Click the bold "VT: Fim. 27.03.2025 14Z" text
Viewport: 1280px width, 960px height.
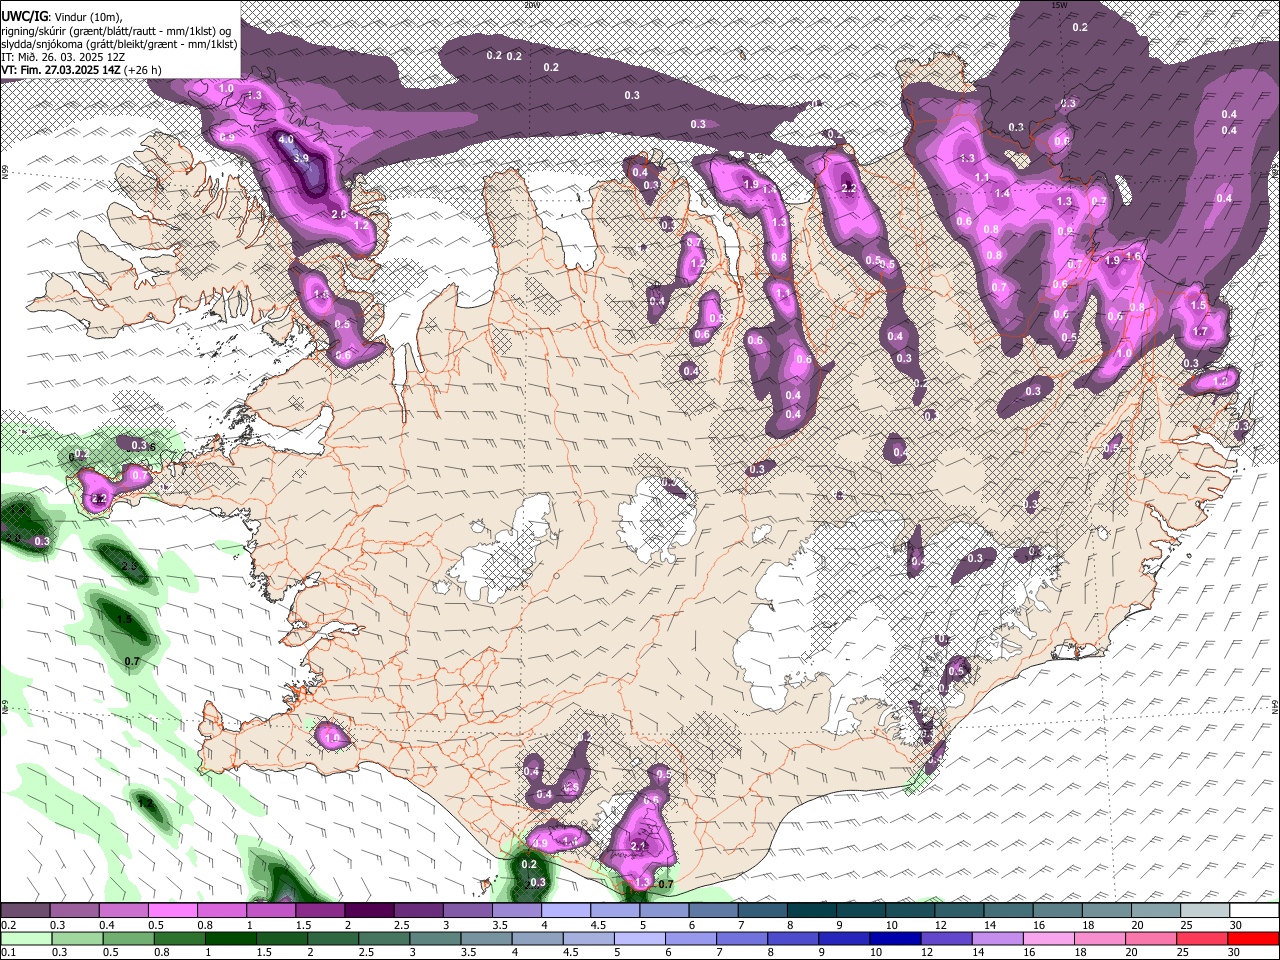tap(60, 70)
